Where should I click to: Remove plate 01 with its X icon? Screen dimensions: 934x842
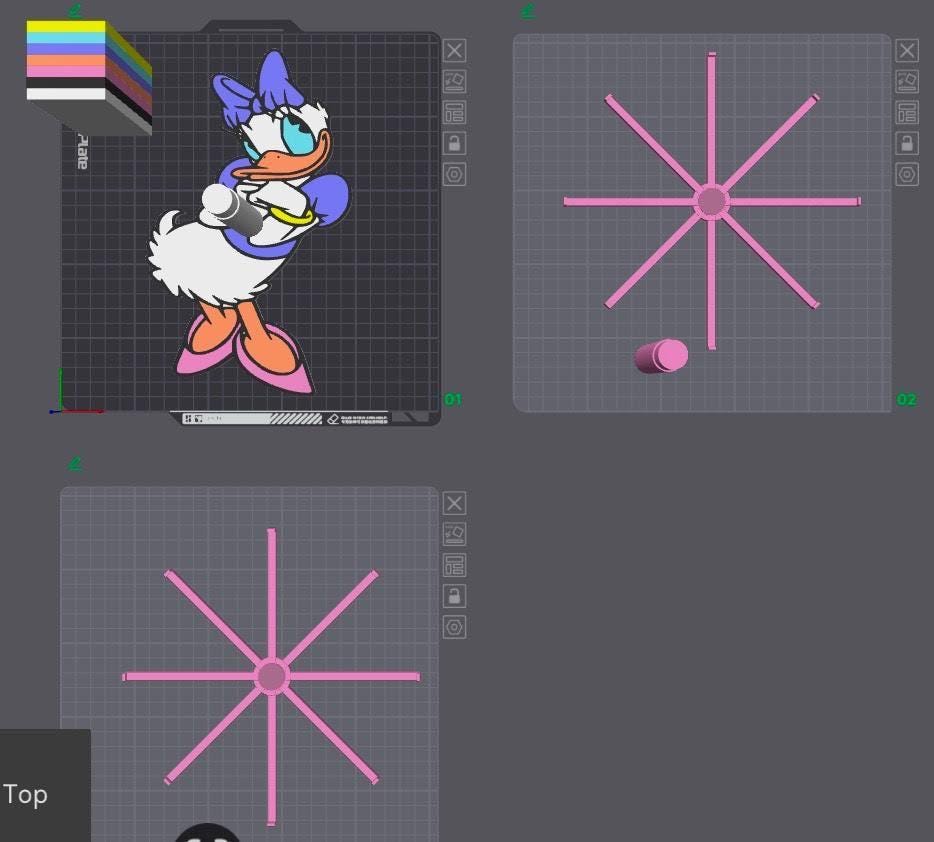coord(454,51)
